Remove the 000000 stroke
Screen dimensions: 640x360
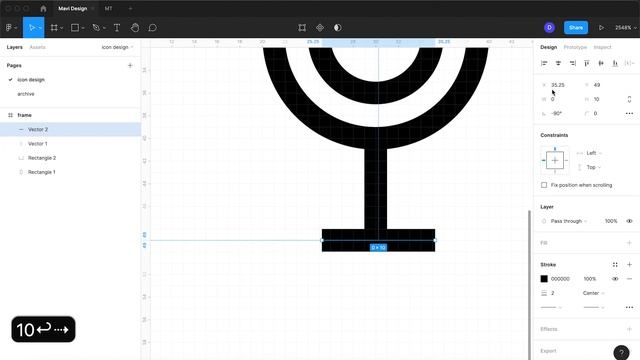pyautogui.click(x=629, y=279)
